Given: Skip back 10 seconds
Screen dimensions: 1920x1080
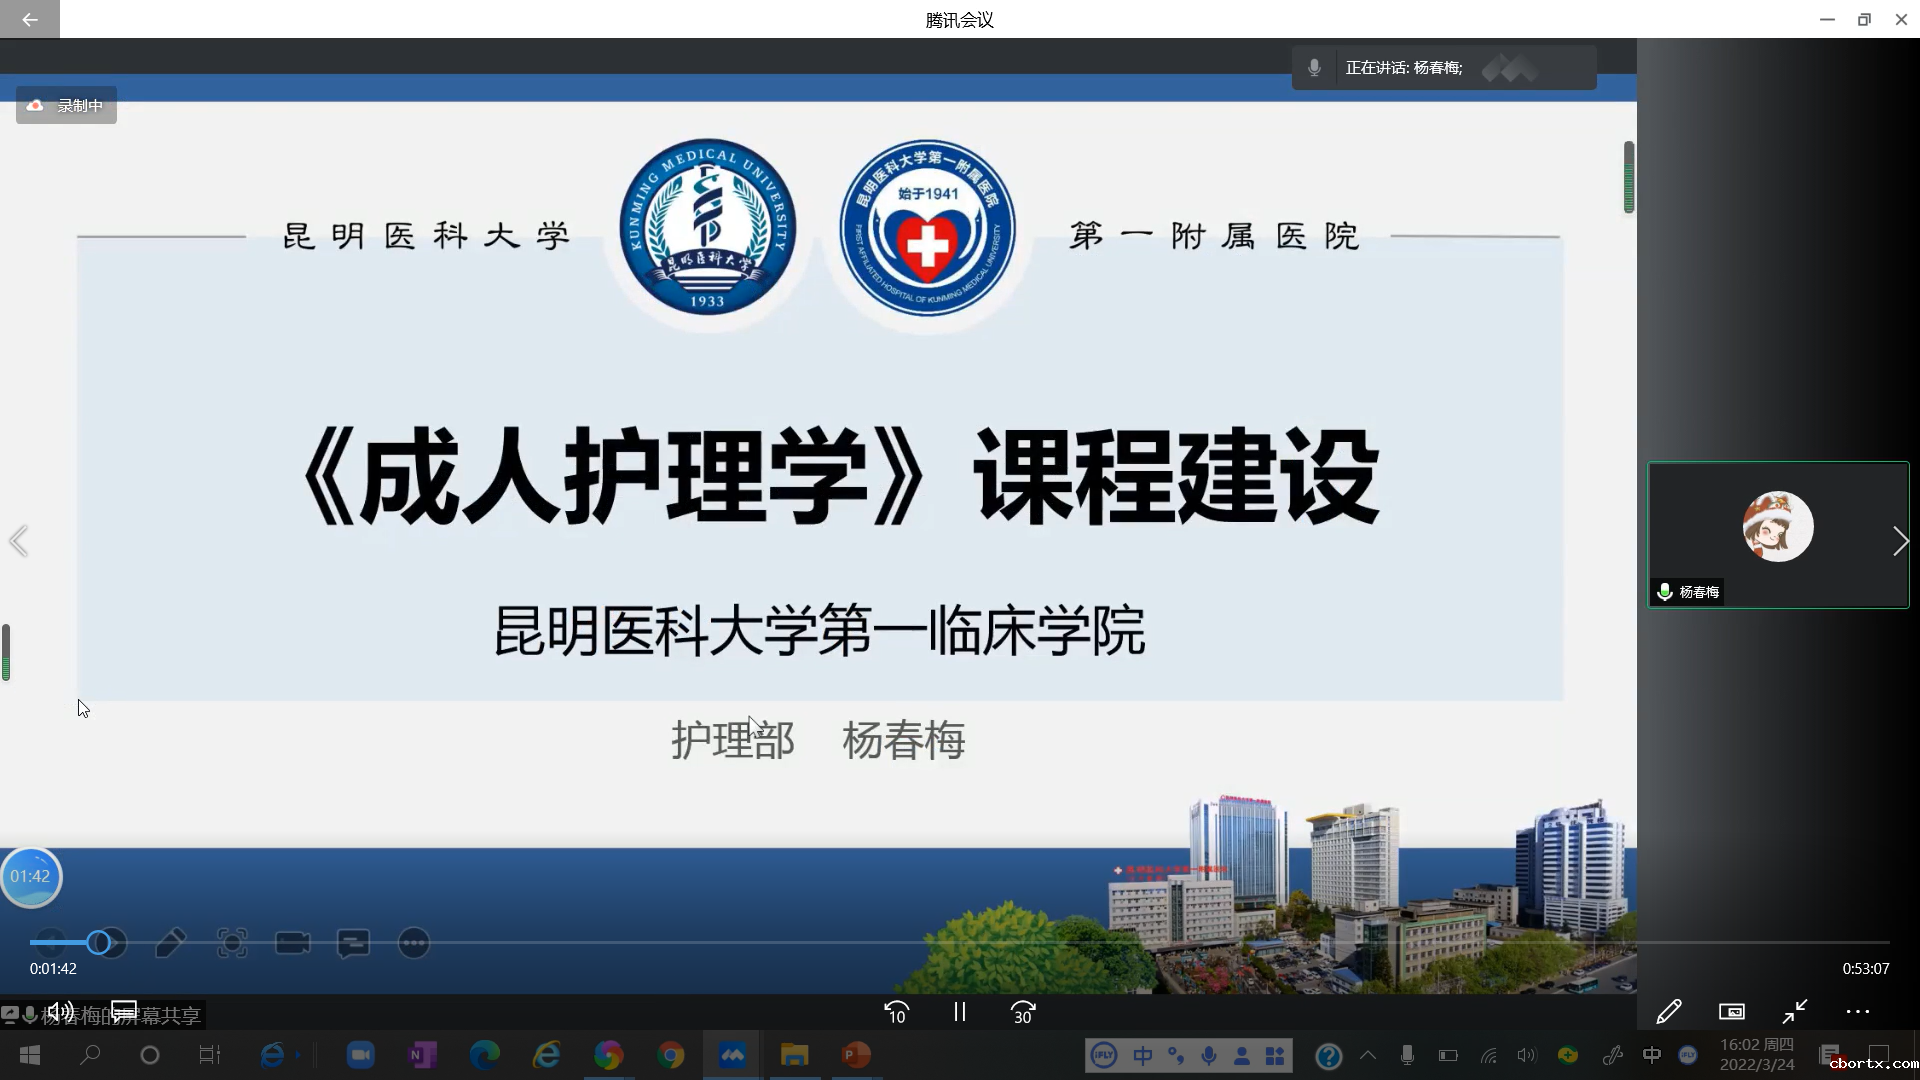Looking at the screenshot, I should click(x=896, y=1012).
